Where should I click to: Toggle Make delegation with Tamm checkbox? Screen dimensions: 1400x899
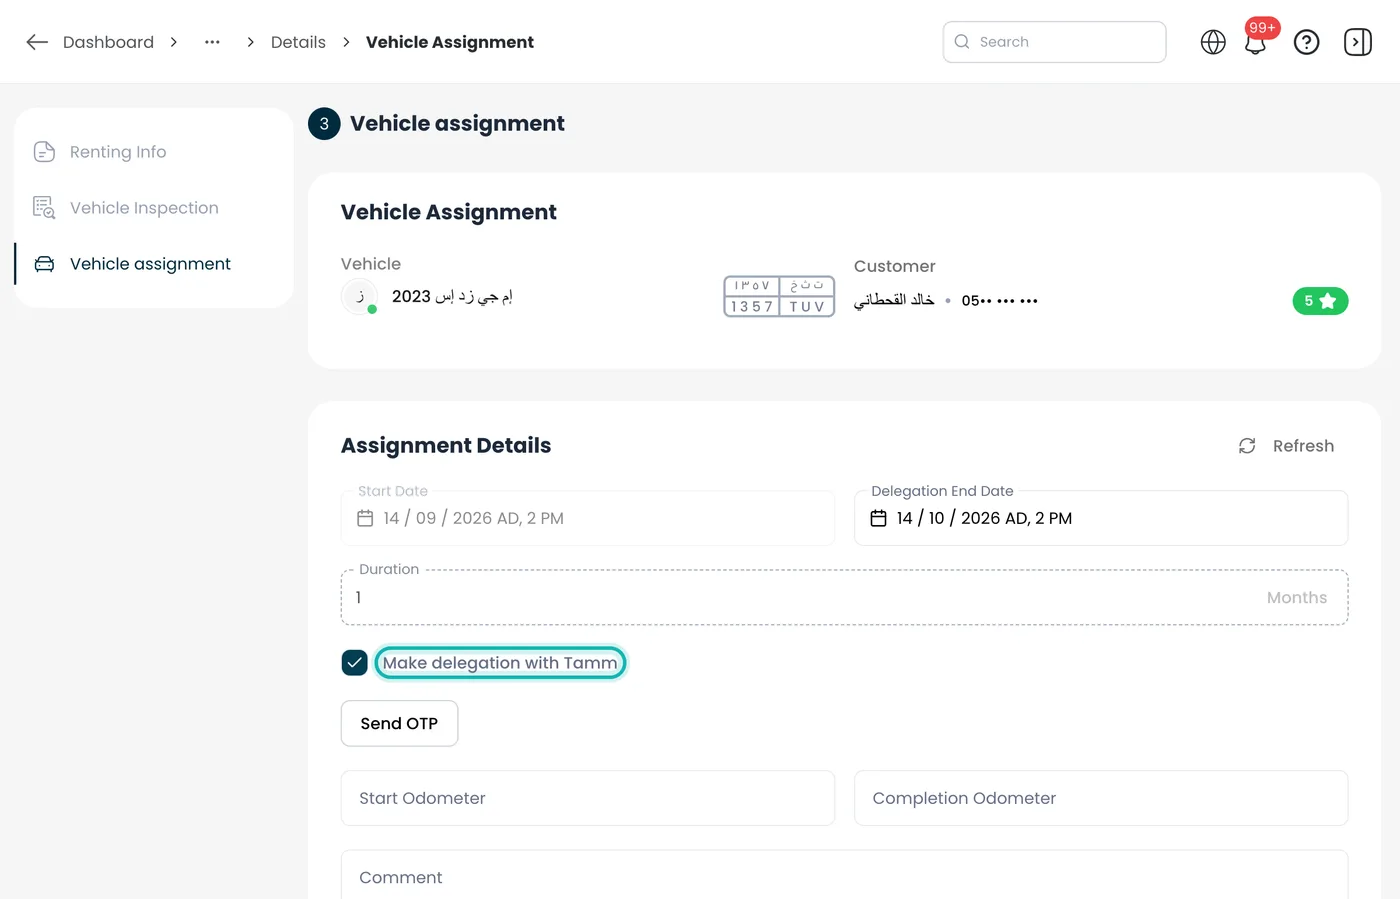point(354,663)
